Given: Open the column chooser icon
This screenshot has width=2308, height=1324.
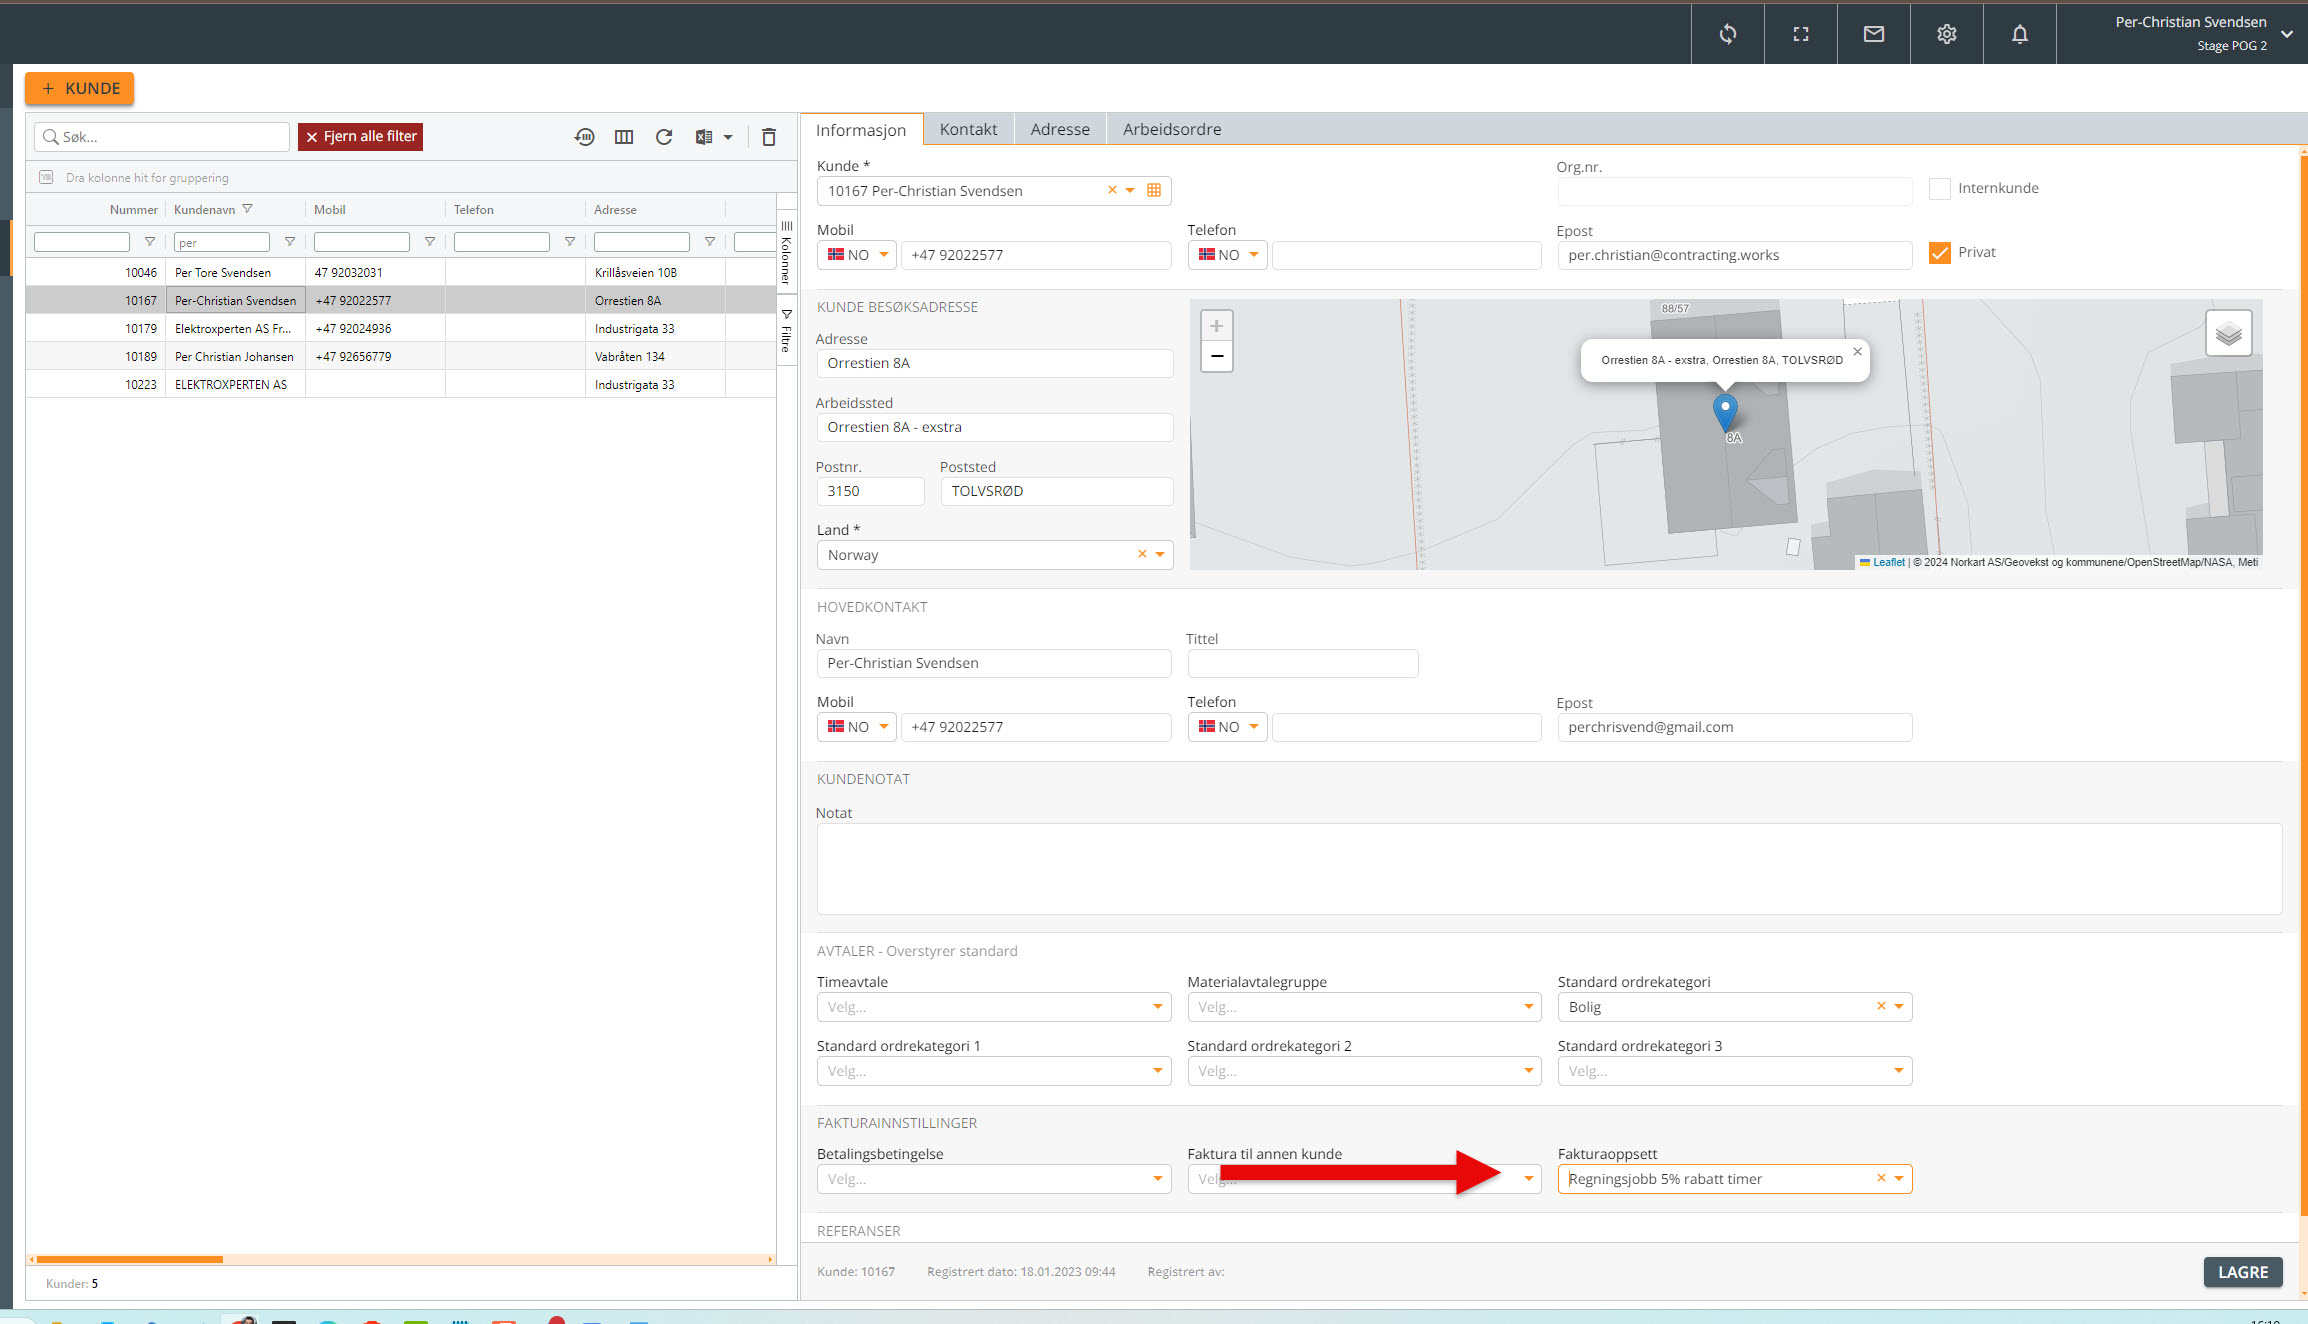Looking at the screenshot, I should click(x=624, y=137).
